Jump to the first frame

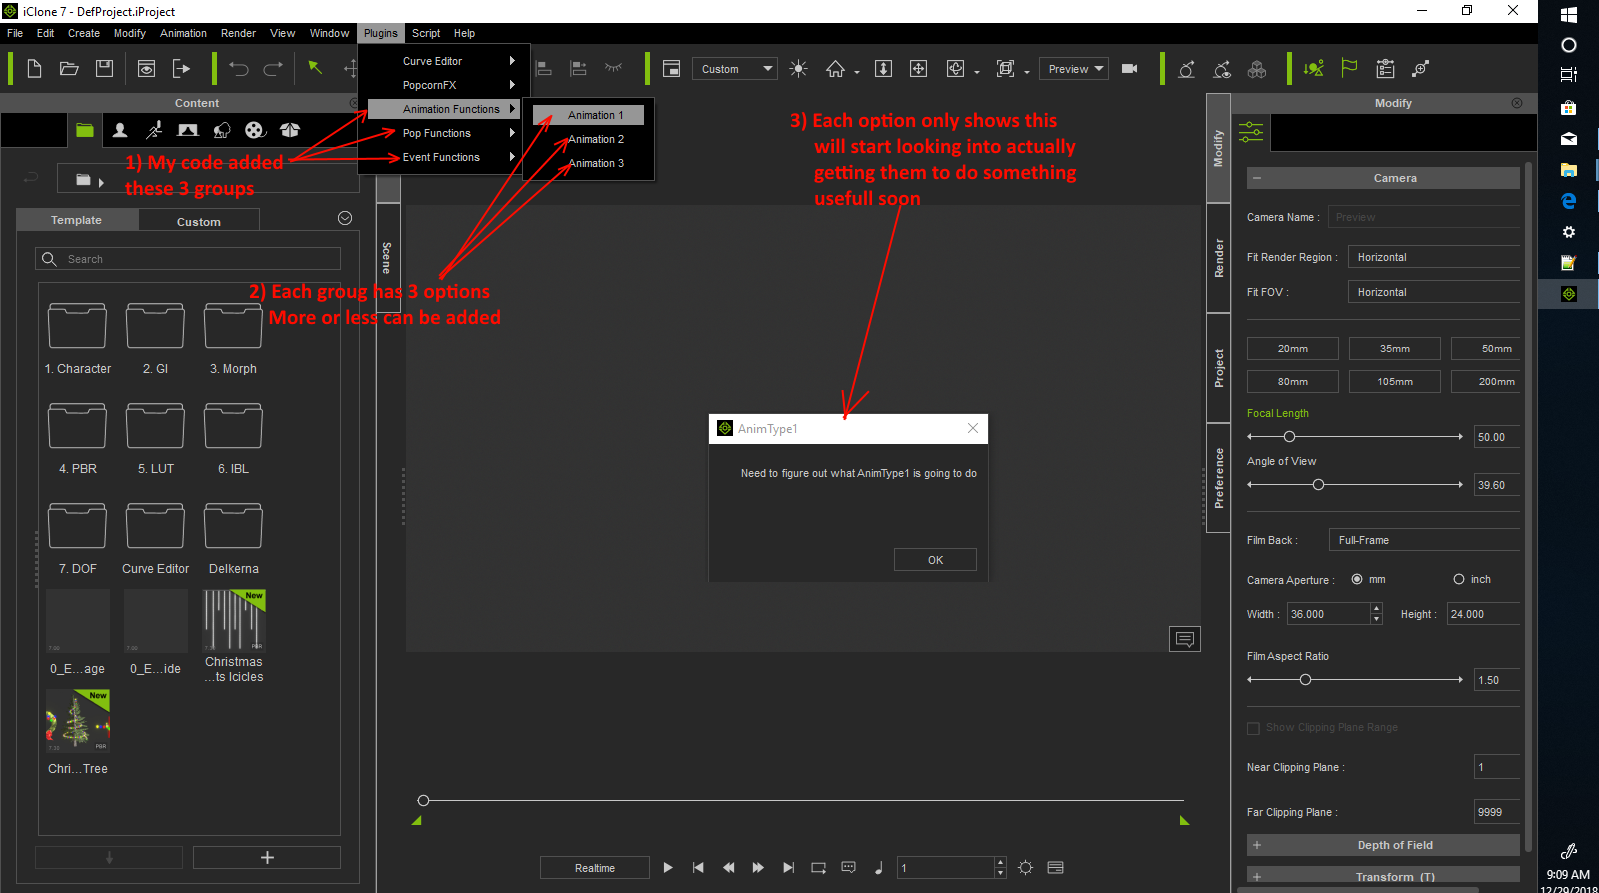pyautogui.click(x=698, y=868)
